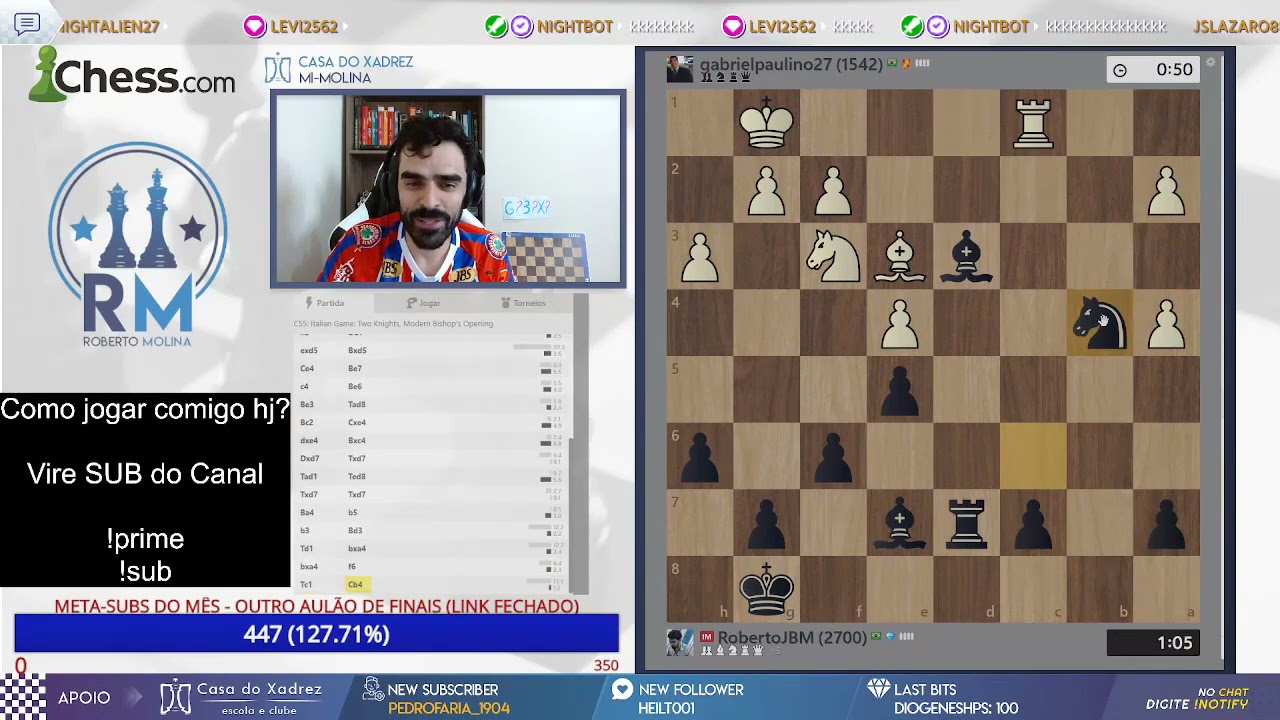The image size is (1280, 720).
Task: Select the white pawn on f2
Action: pos(833,190)
